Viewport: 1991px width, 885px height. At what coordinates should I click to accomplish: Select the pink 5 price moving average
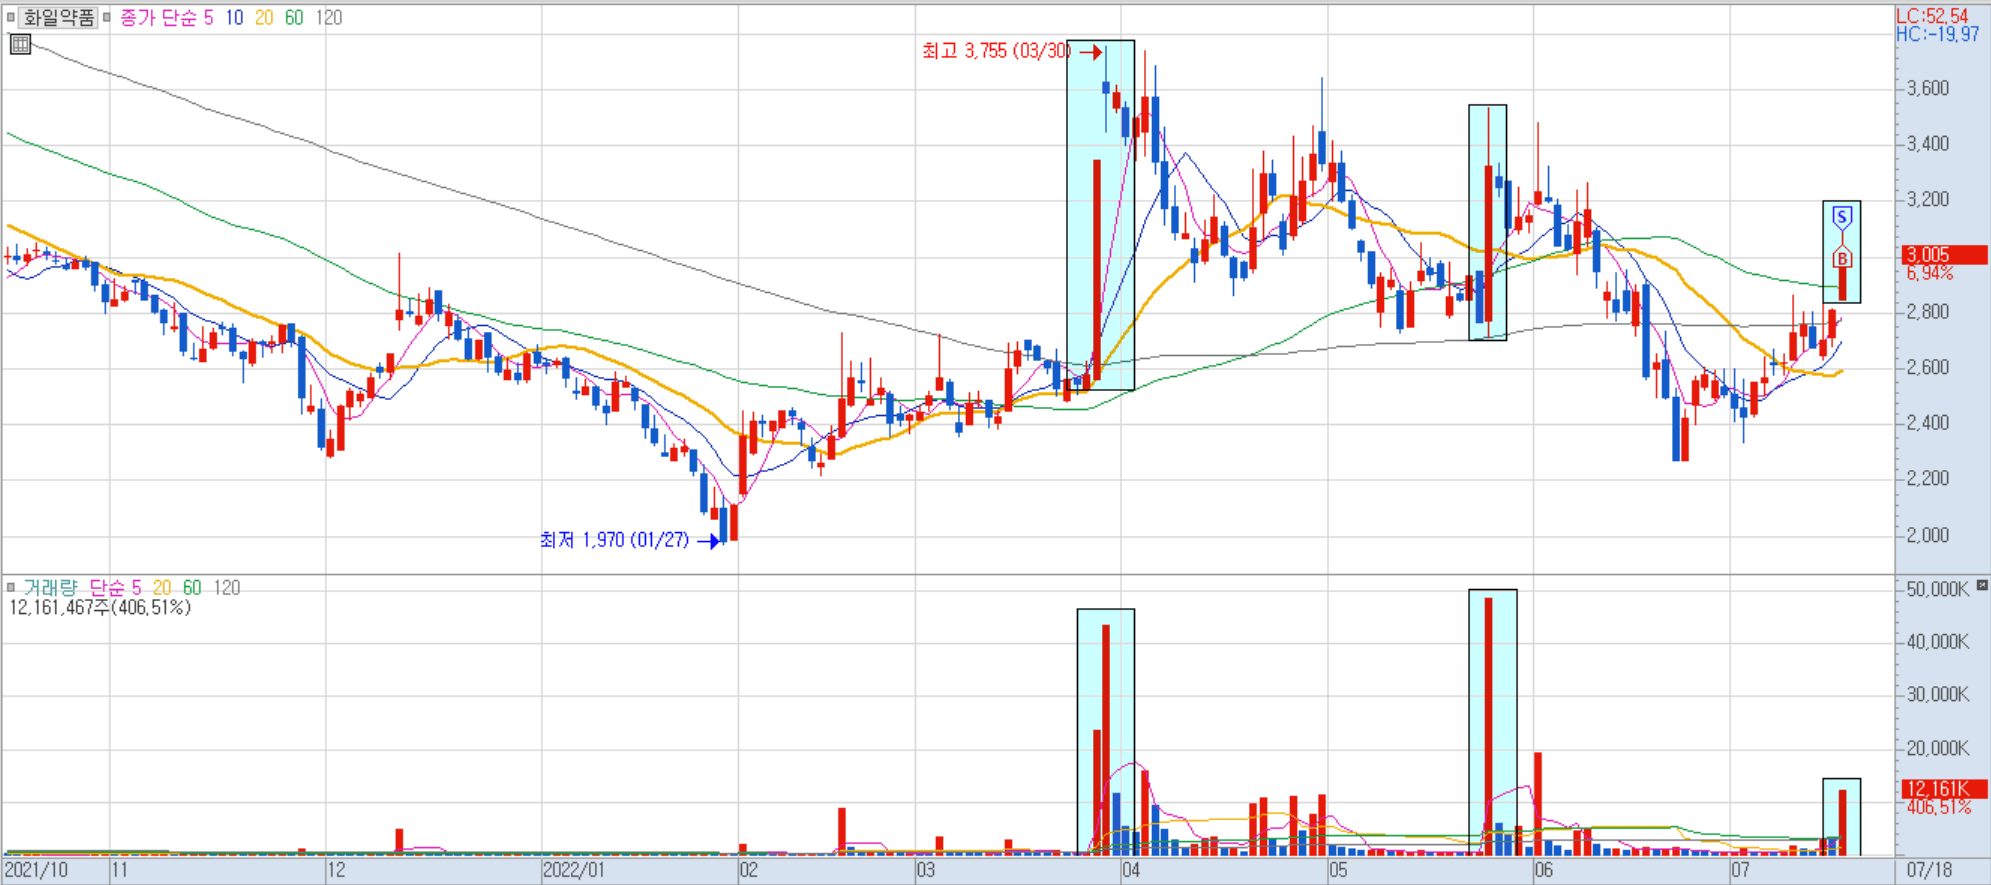(209, 17)
